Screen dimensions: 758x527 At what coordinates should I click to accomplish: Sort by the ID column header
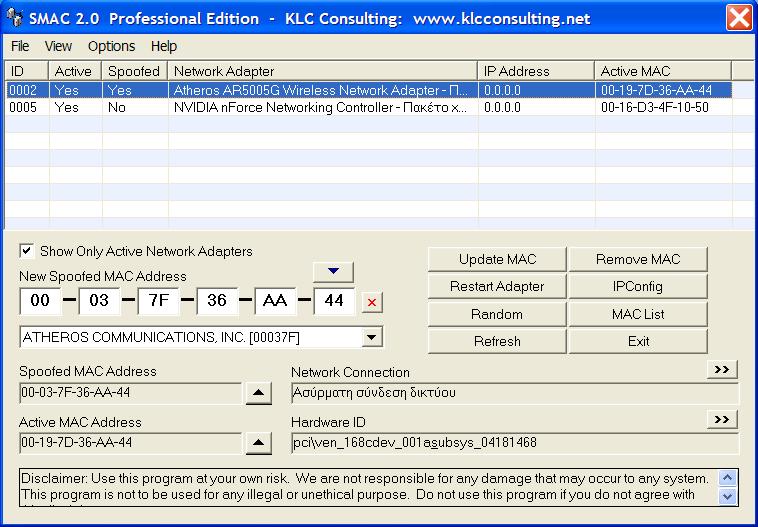click(27, 71)
